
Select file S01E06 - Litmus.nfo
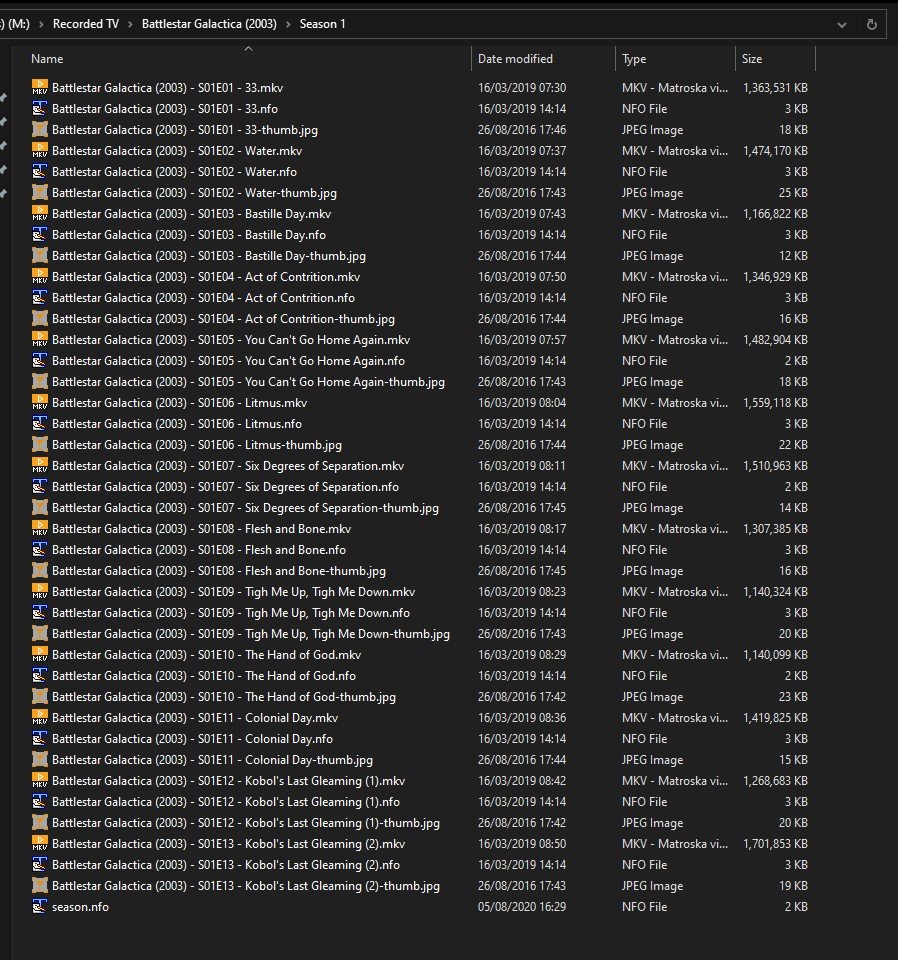click(177, 424)
